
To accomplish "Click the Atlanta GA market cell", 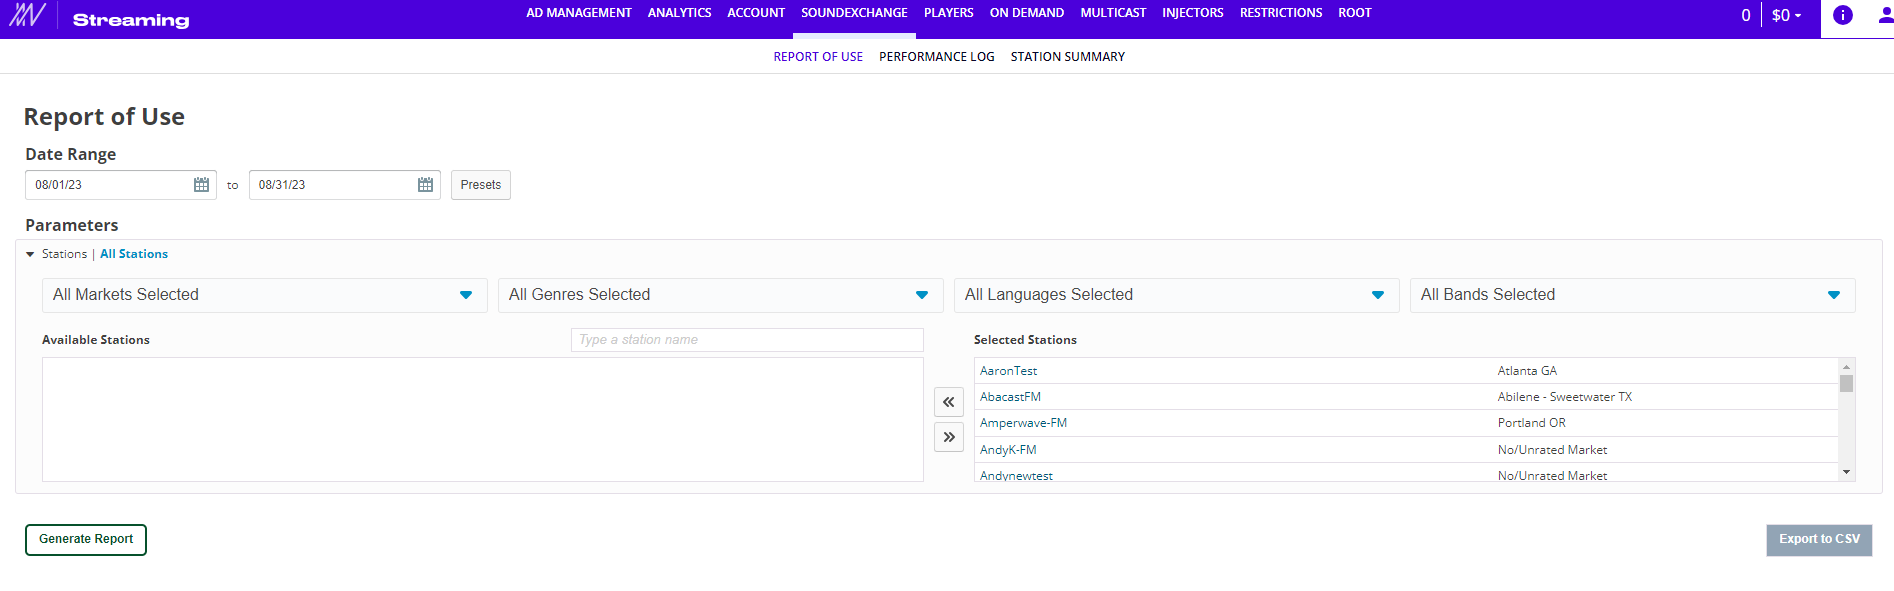I will (x=1527, y=371).
